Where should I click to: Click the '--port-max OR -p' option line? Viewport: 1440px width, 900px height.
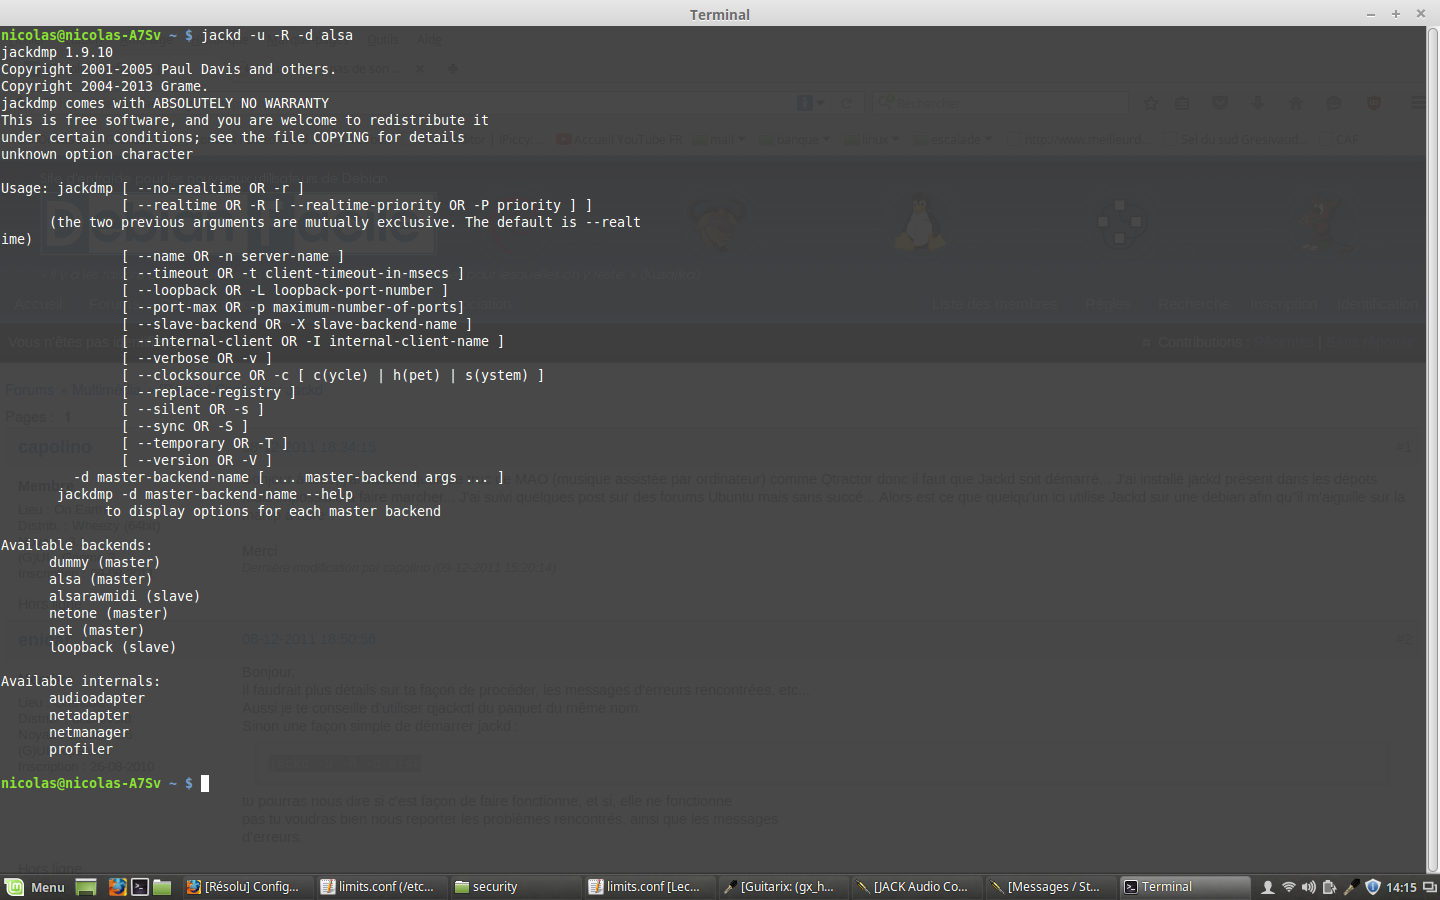[293, 307]
